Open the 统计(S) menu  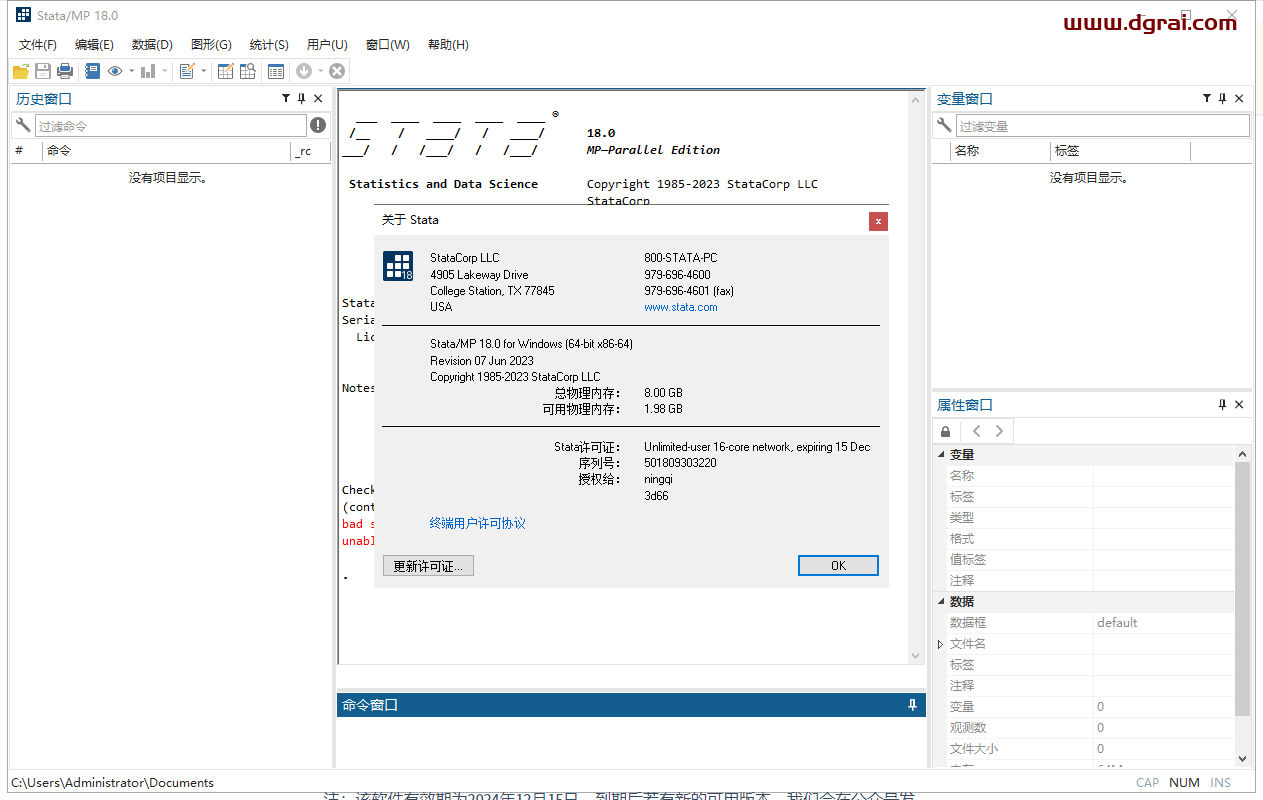tap(269, 45)
